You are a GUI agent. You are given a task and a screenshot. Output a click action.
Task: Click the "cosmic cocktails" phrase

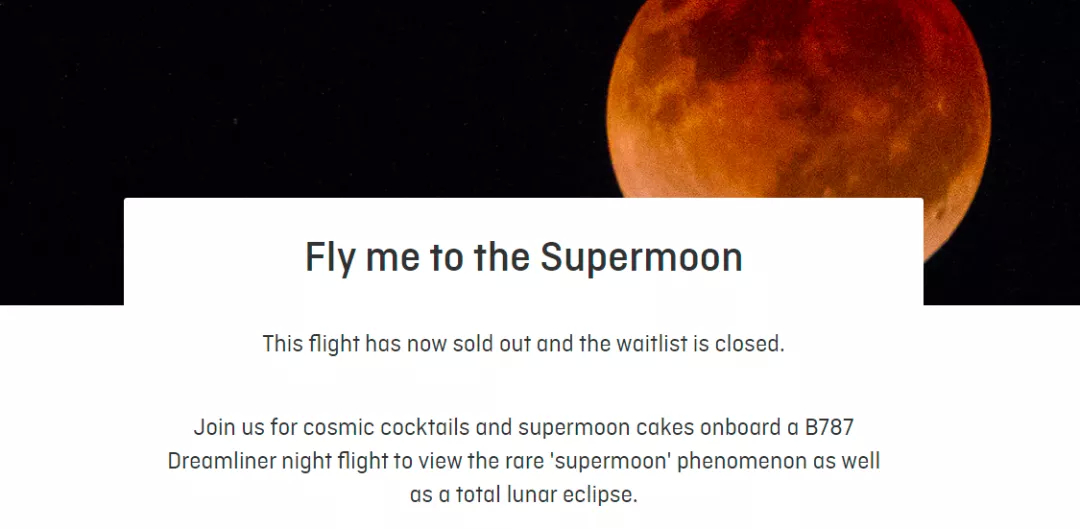pyautogui.click(x=386, y=427)
